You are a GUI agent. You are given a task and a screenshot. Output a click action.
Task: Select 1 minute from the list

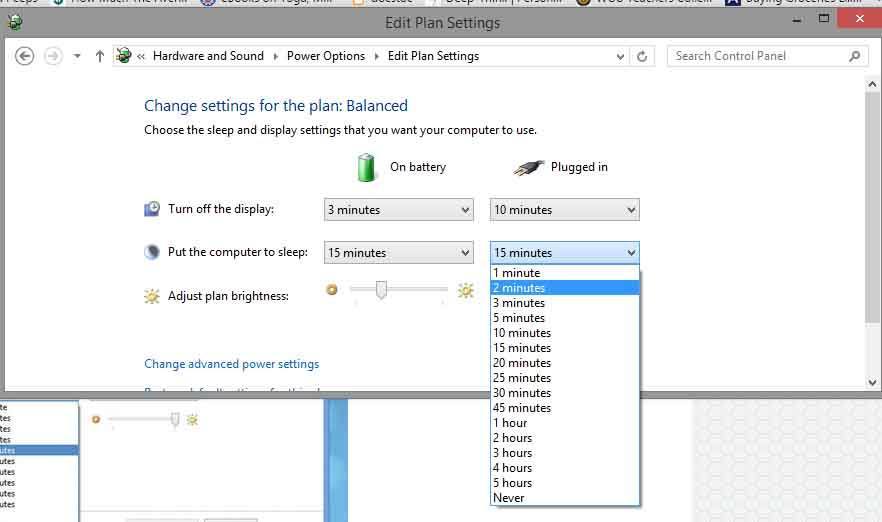tap(565, 273)
